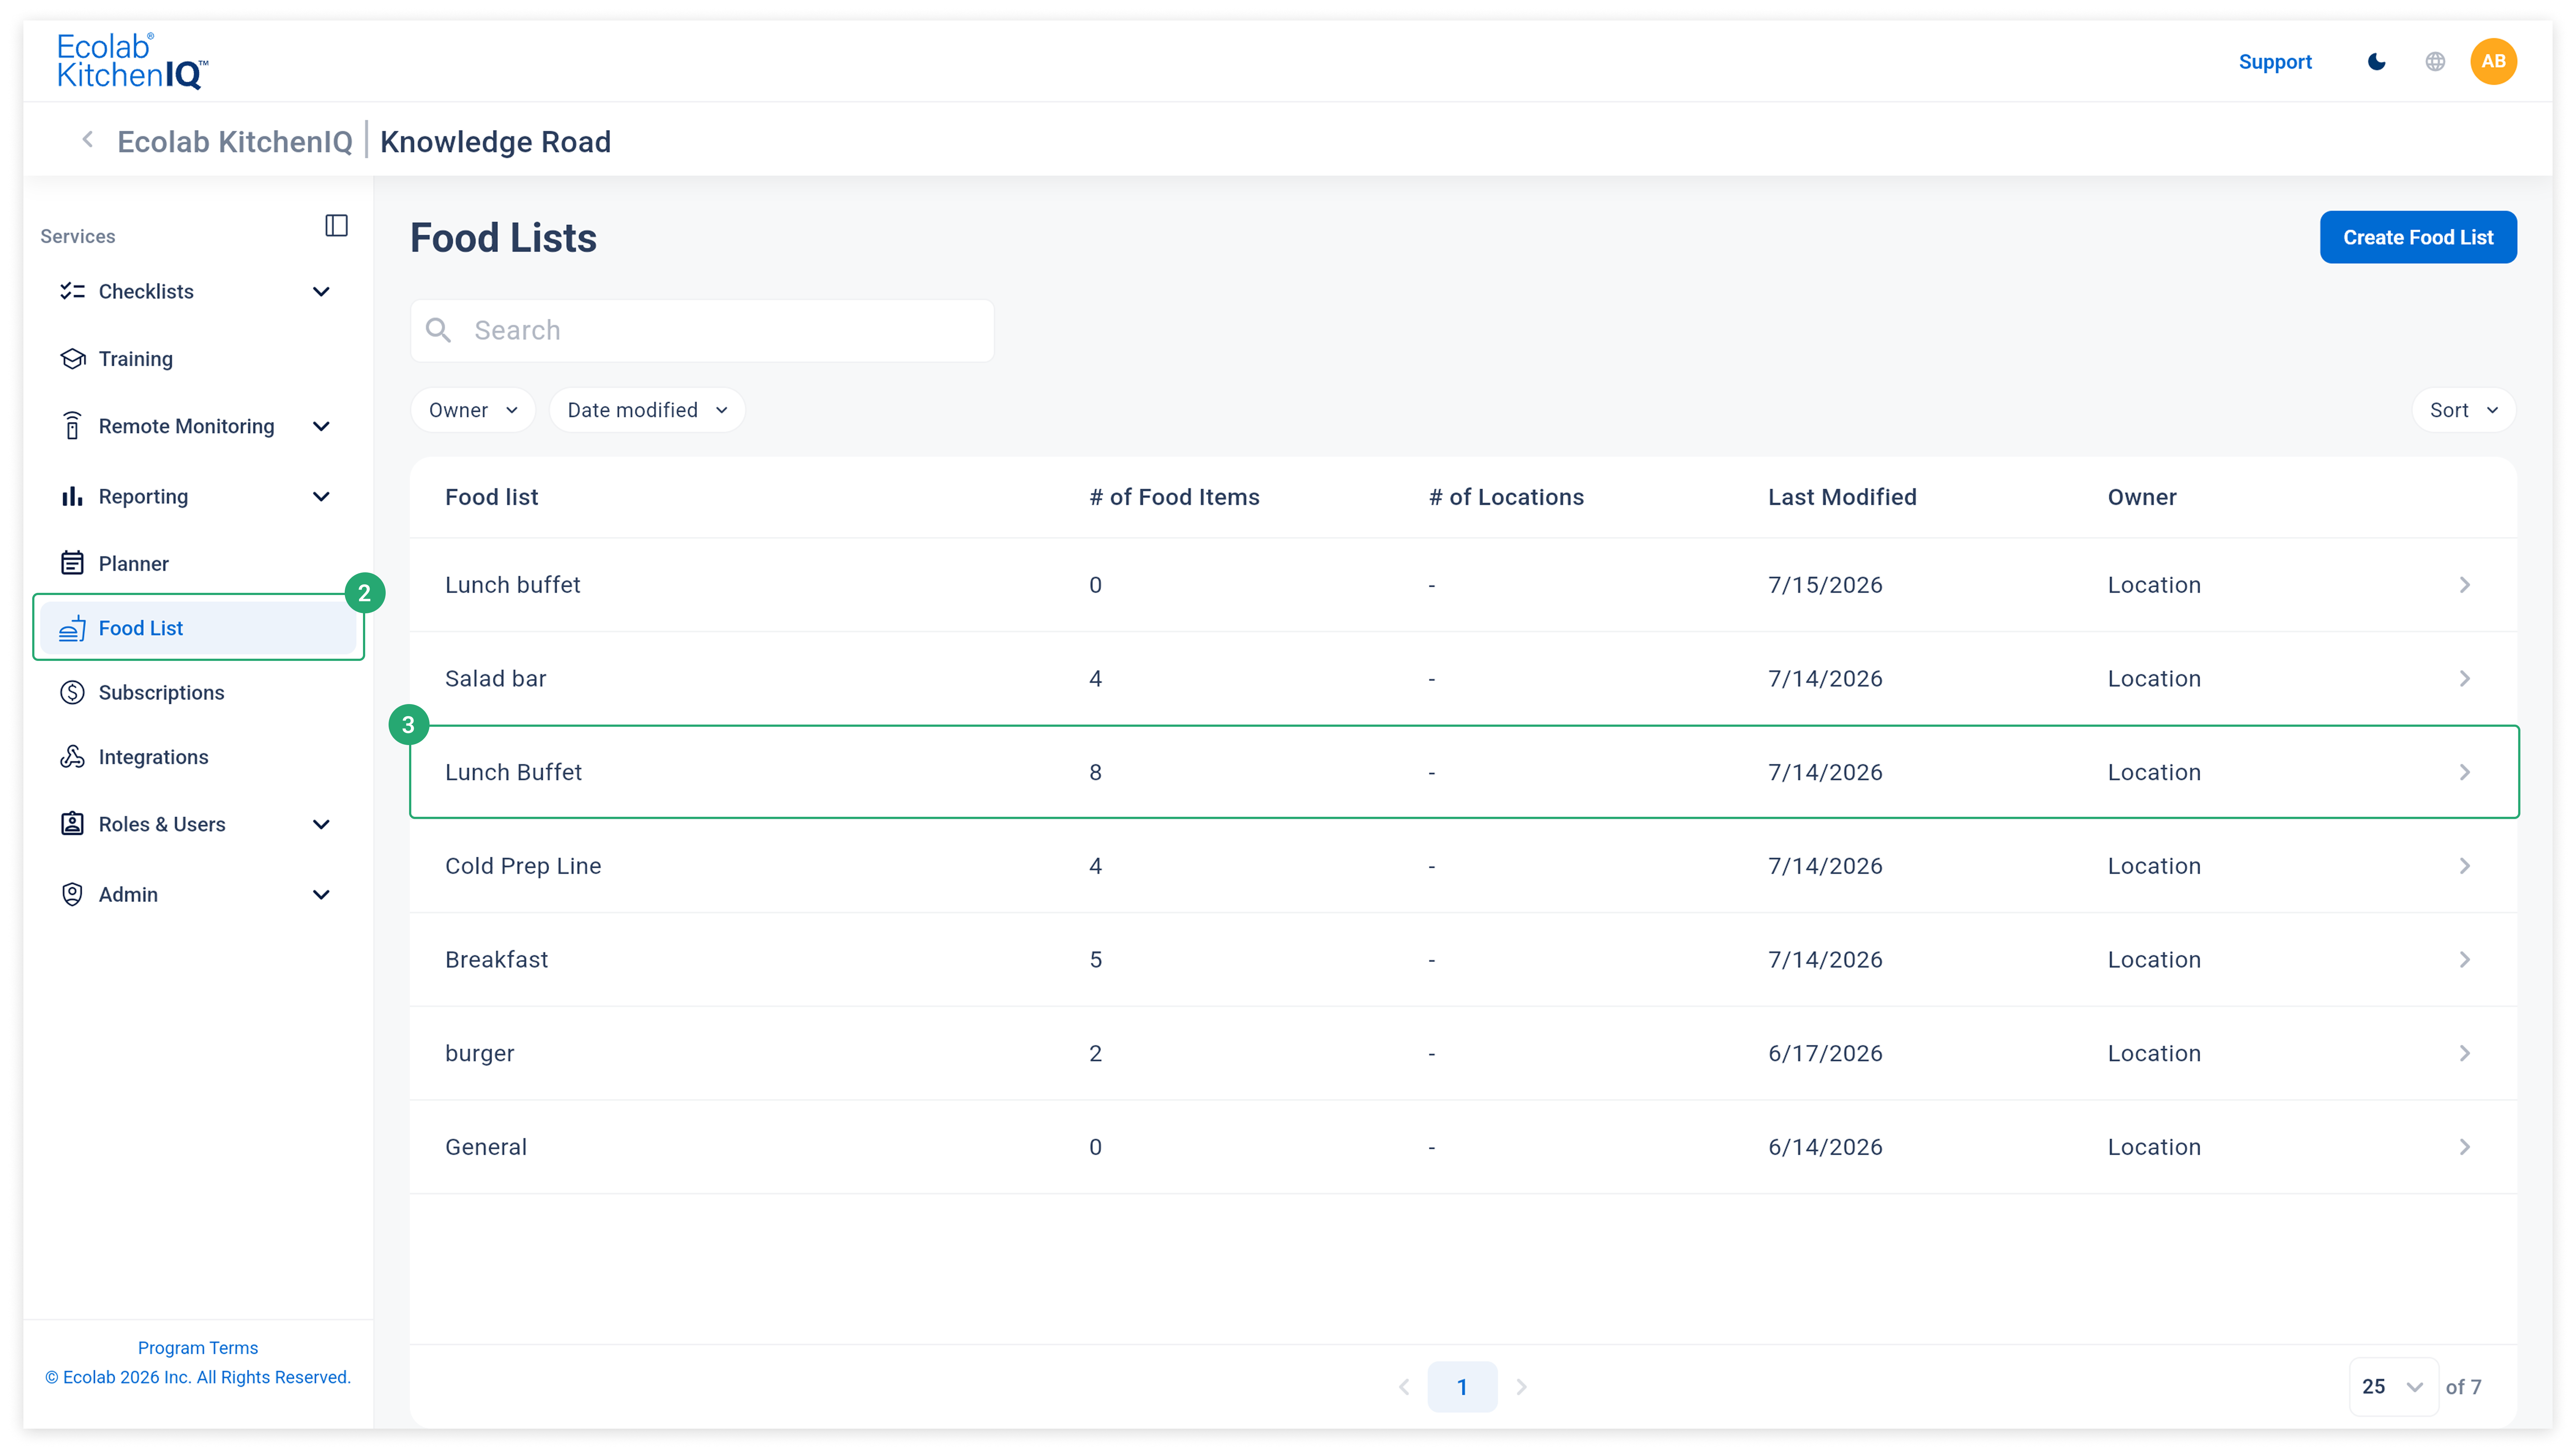The width and height of the screenshot is (2576, 1455).
Task: Open the Cold Prep Line food list
Action: coord(1463,866)
